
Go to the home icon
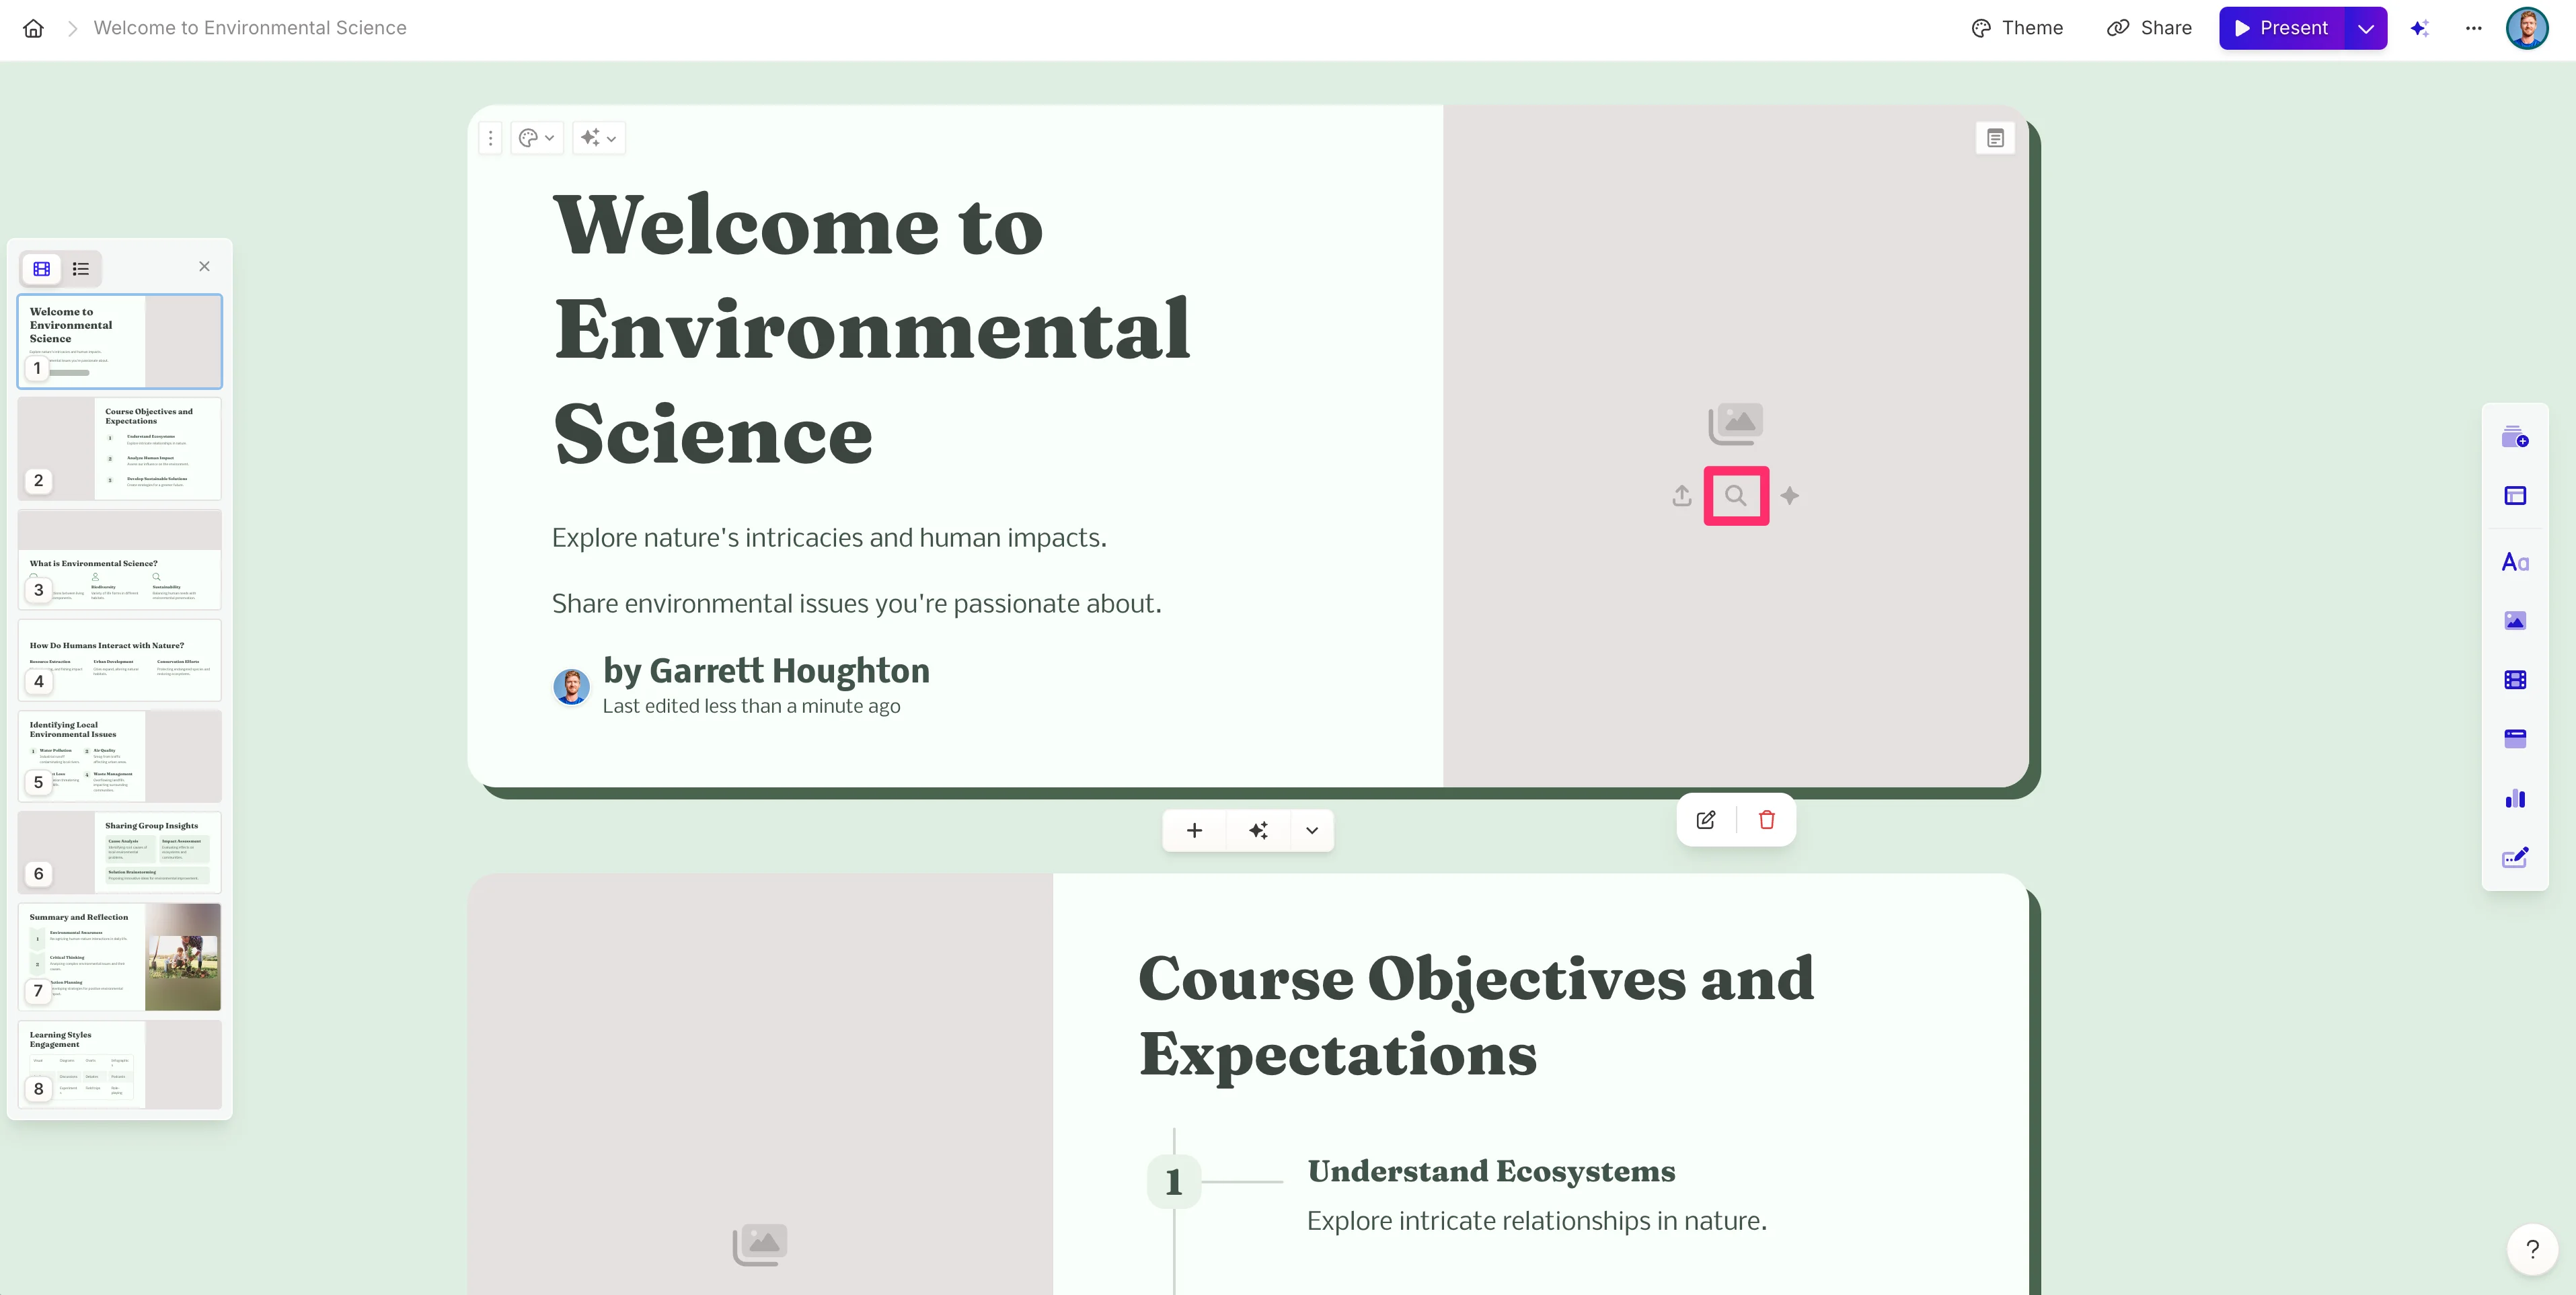[33, 28]
